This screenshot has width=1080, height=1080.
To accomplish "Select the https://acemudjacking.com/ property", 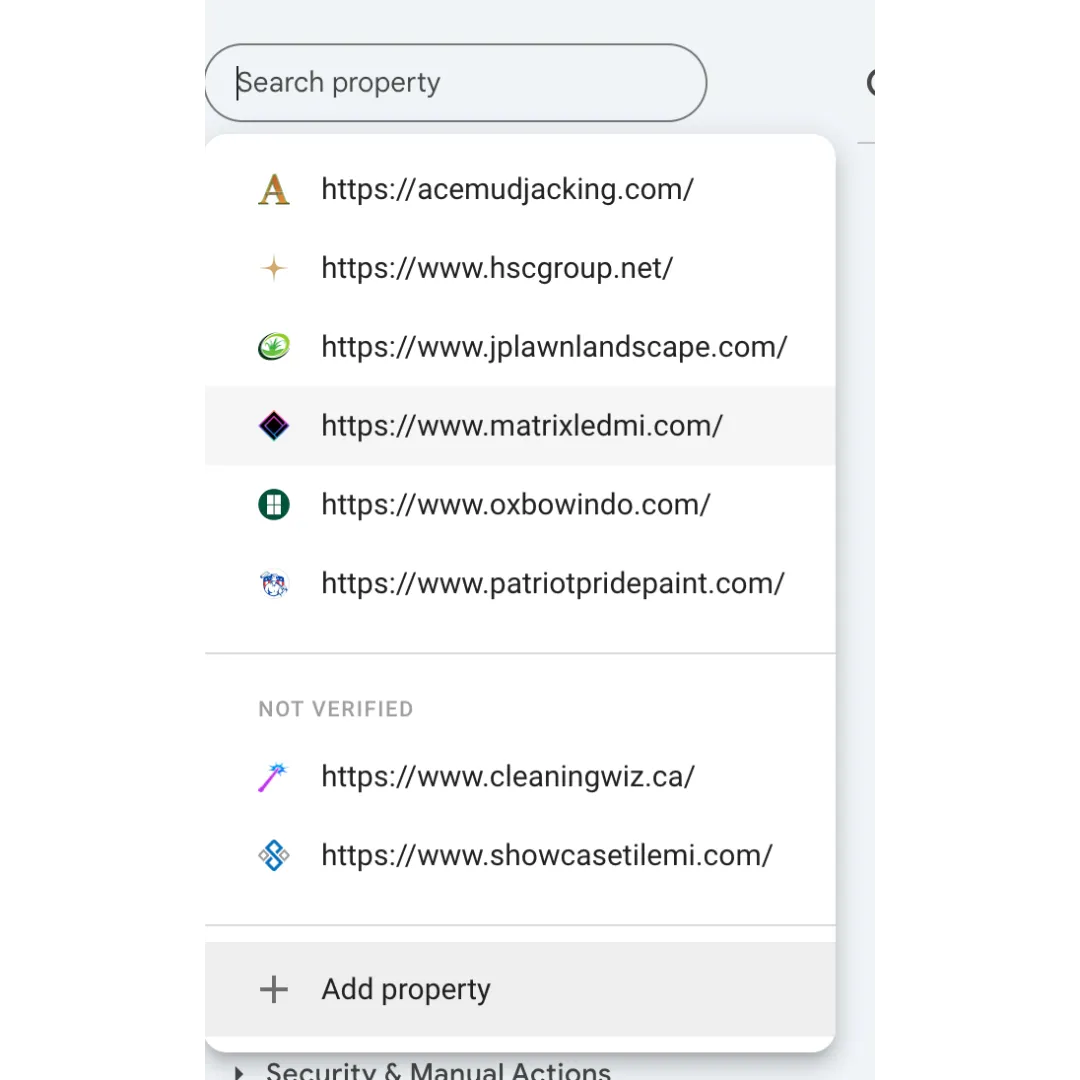I will pos(507,189).
